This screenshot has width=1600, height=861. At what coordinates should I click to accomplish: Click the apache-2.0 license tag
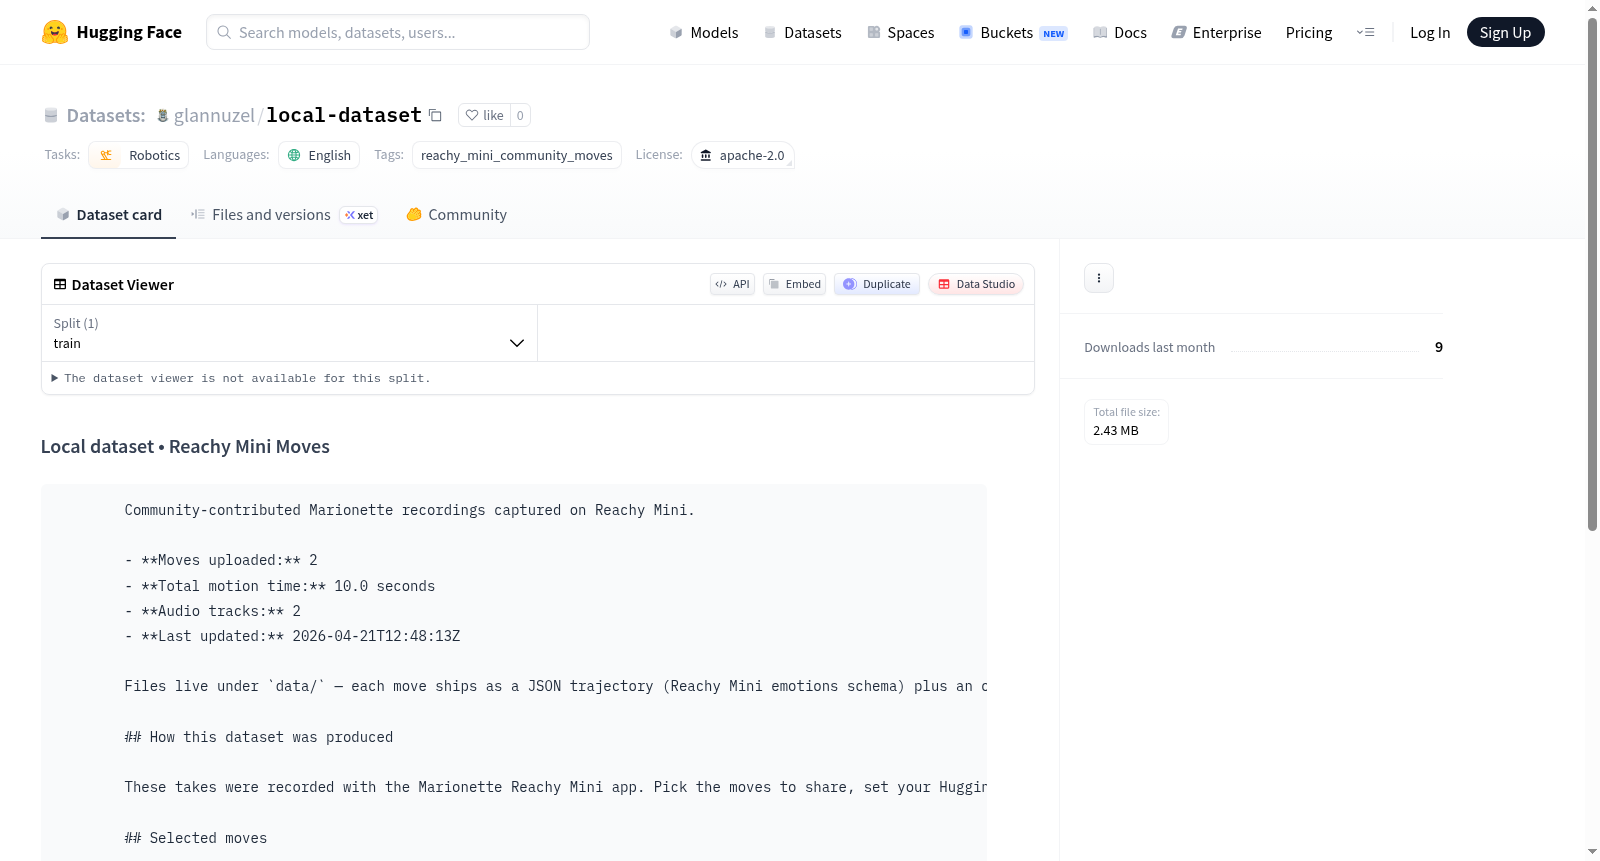pyautogui.click(x=742, y=155)
